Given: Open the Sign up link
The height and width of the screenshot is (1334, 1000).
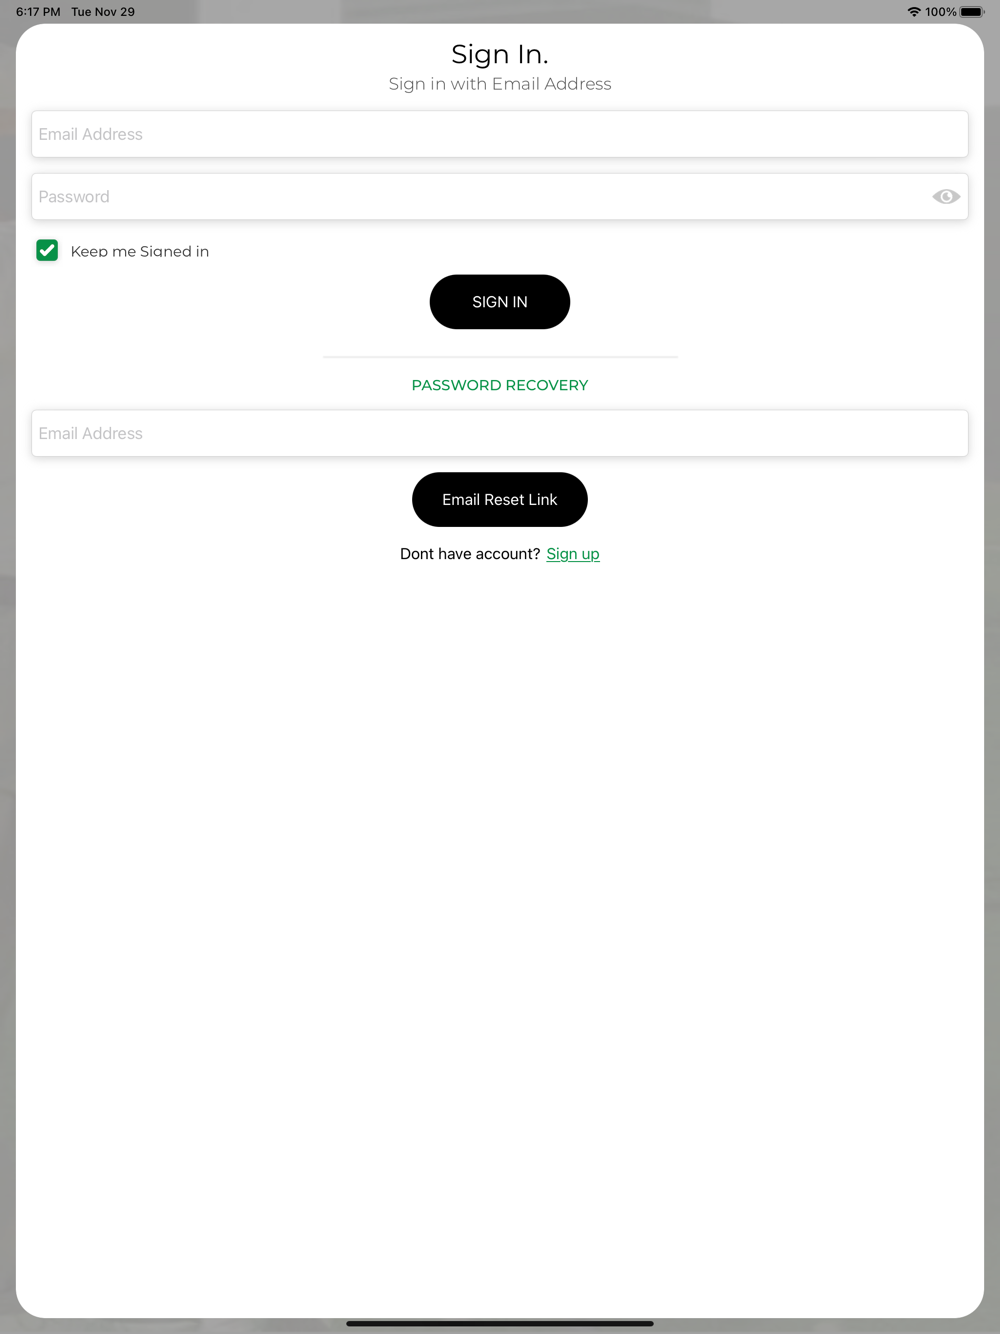Looking at the screenshot, I should (x=573, y=554).
